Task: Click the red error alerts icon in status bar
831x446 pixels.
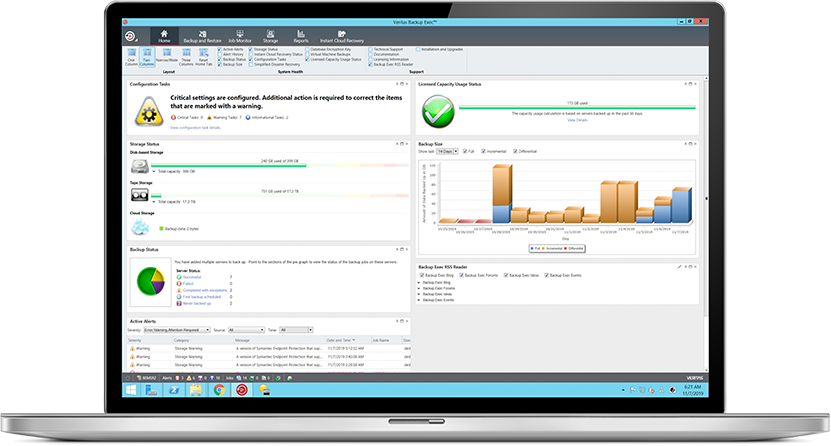Action: click(x=178, y=378)
